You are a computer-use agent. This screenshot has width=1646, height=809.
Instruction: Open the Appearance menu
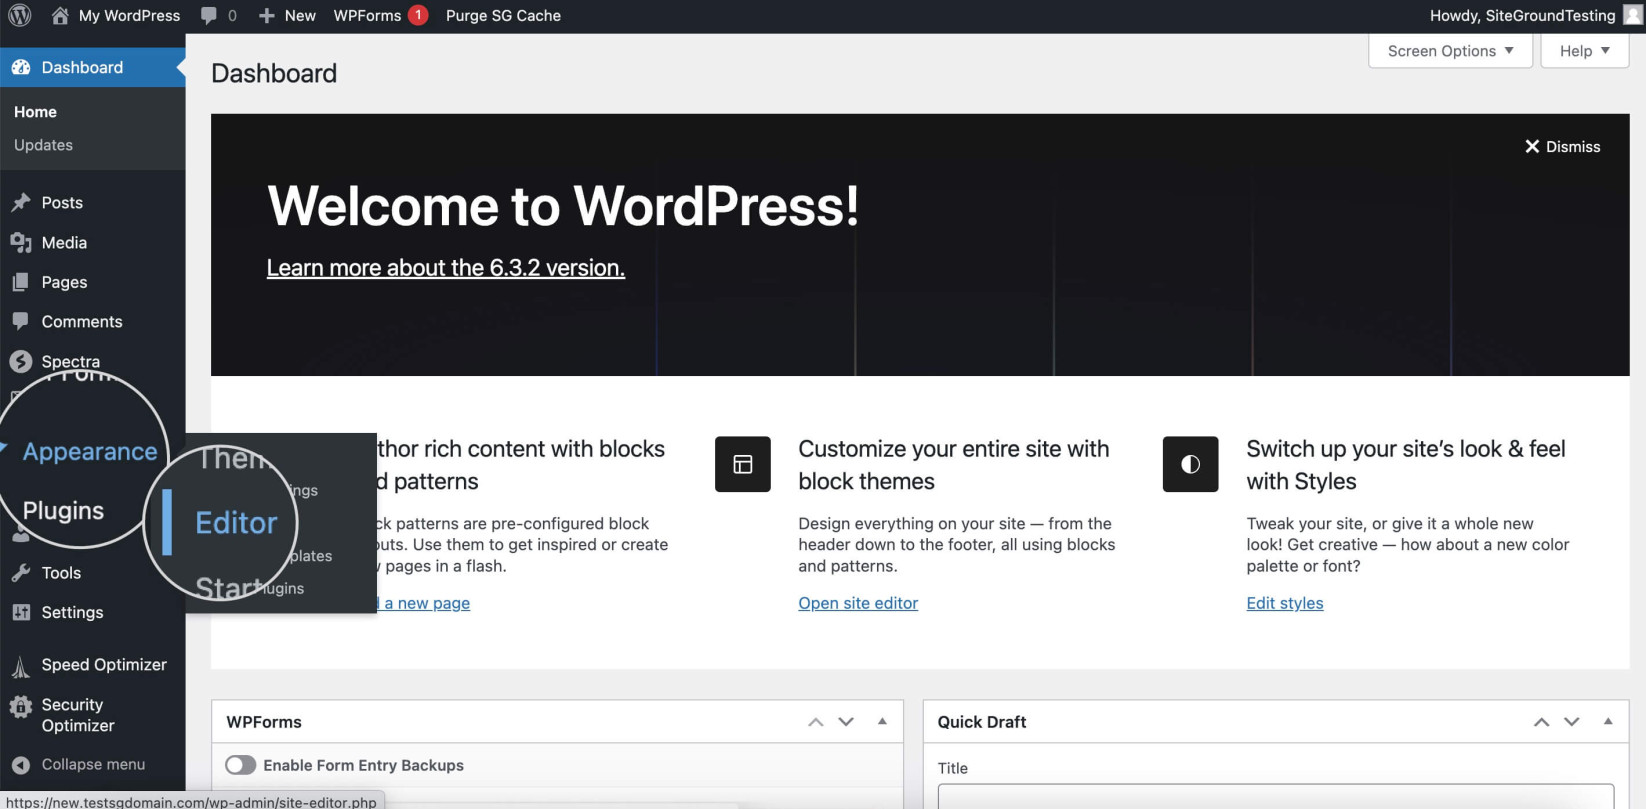[x=90, y=452]
